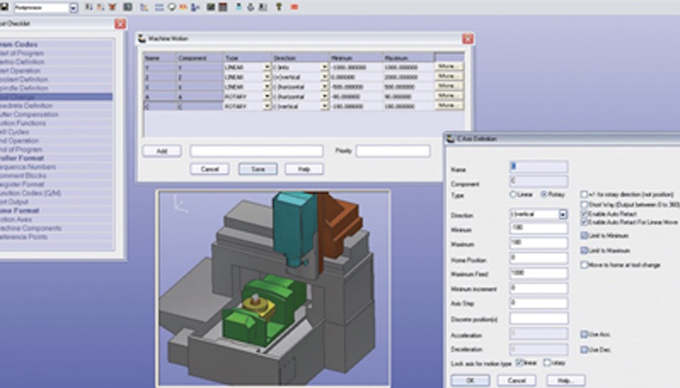Click the More button for the A axis row

(x=448, y=95)
